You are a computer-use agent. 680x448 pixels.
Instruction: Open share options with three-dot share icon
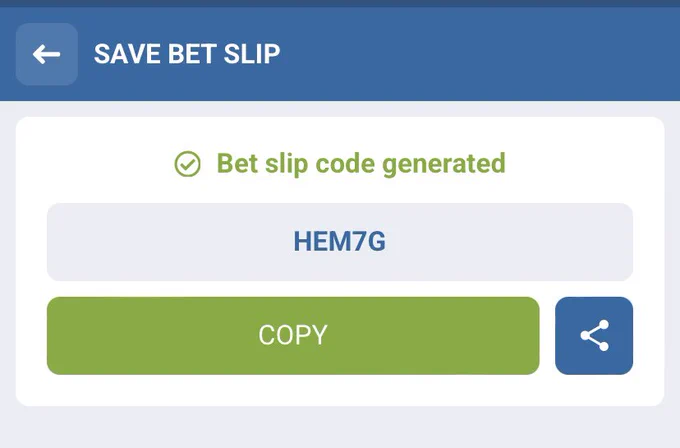click(595, 336)
